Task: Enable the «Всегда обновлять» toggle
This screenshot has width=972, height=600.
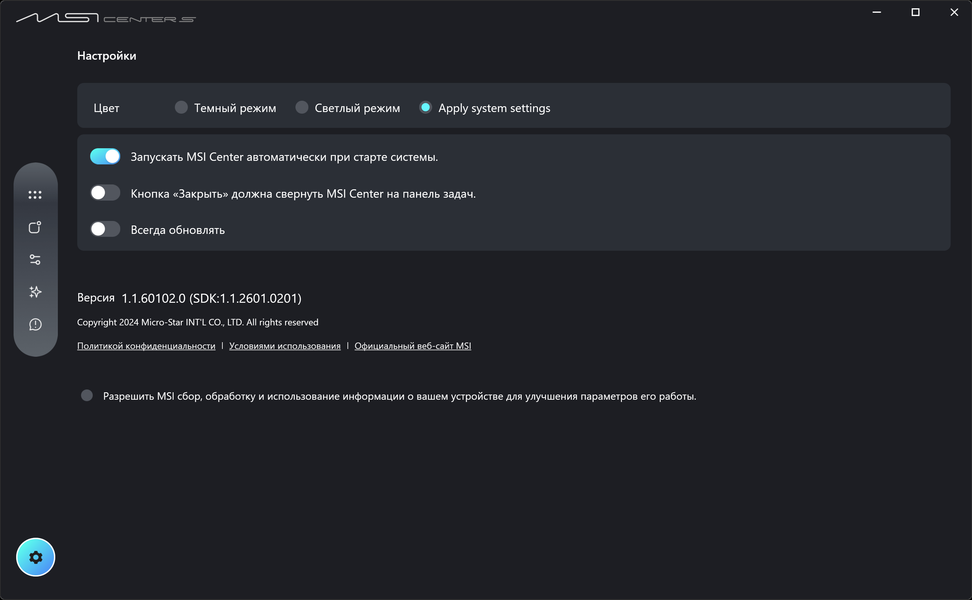Action: [x=105, y=229]
